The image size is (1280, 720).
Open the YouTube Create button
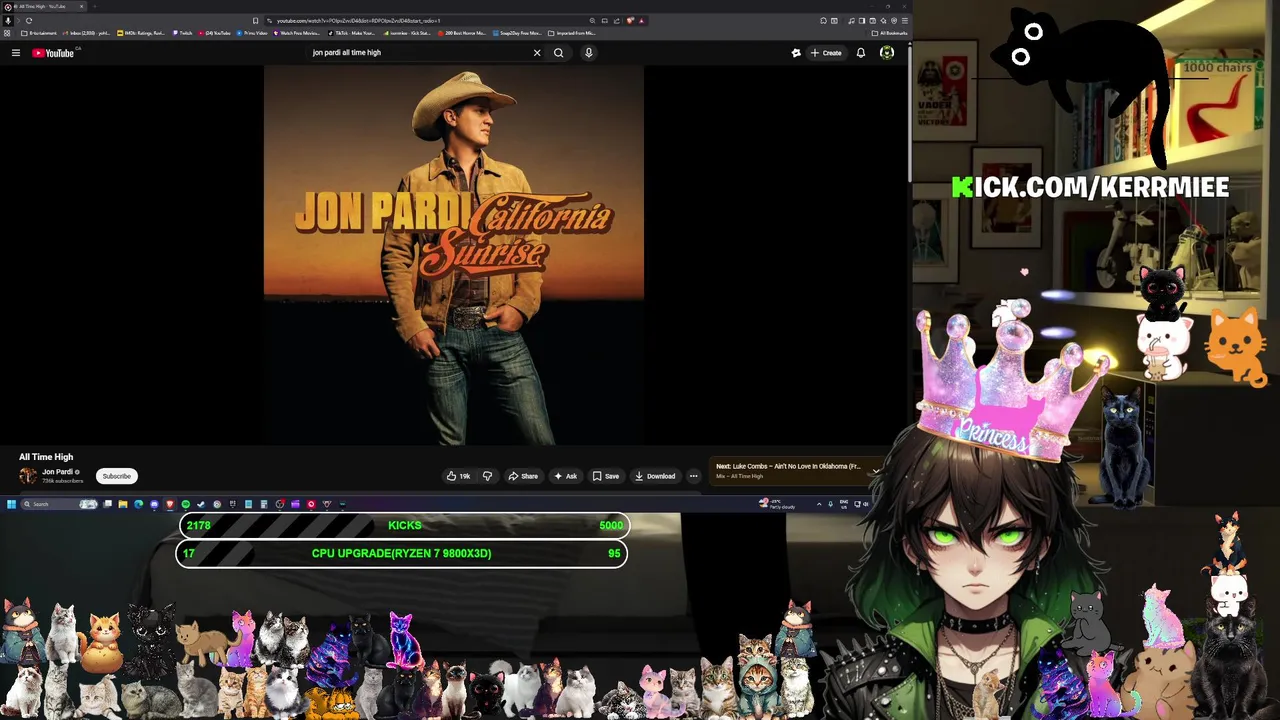tap(826, 53)
